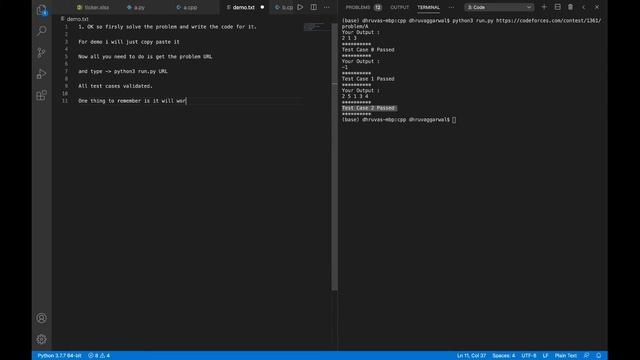Open the Manage gear icon
Image resolution: width=640 pixels, height=360 pixels.
42,339
